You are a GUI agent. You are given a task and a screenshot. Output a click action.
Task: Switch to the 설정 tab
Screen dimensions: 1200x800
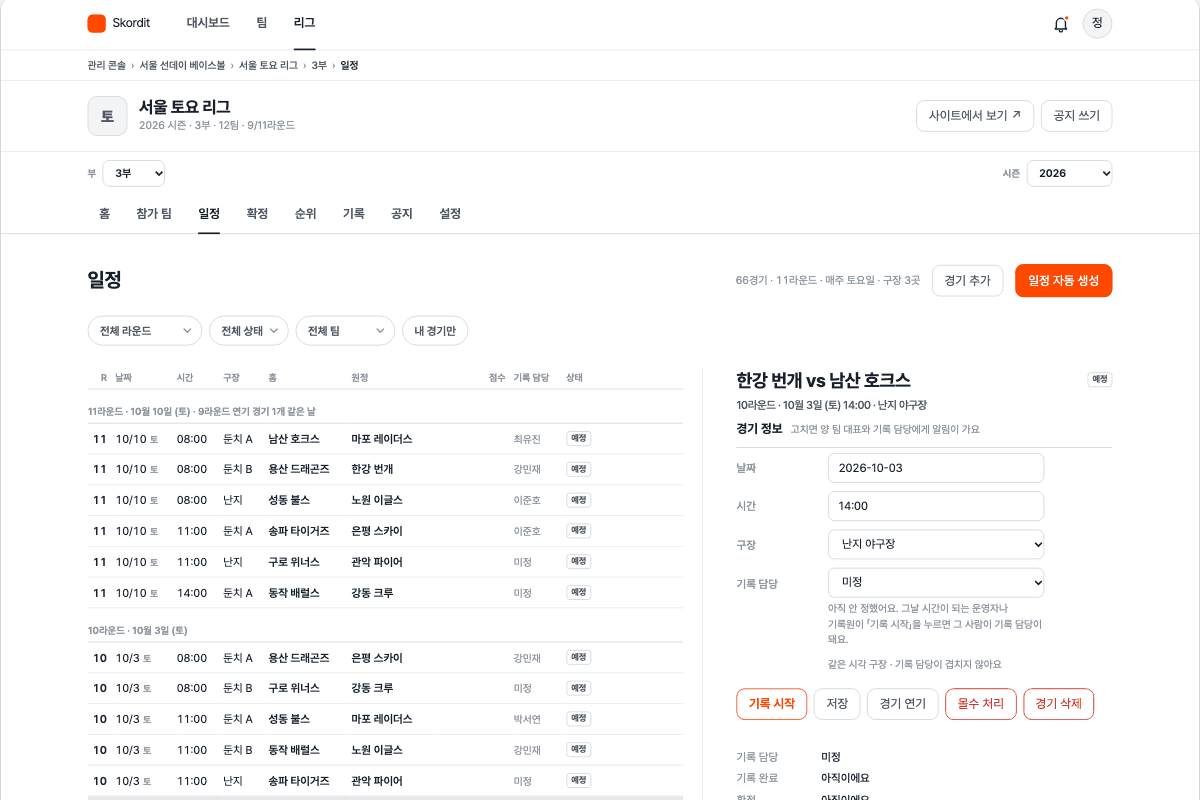click(450, 214)
